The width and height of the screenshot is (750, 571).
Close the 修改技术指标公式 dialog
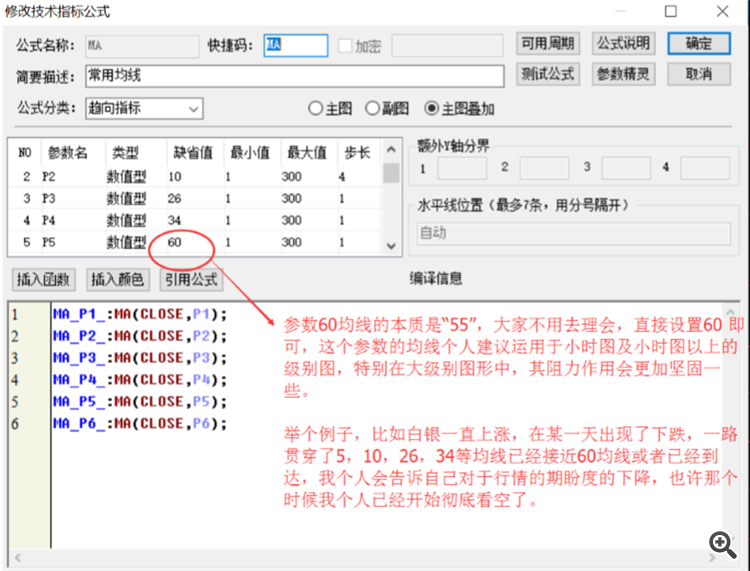tap(723, 11)
